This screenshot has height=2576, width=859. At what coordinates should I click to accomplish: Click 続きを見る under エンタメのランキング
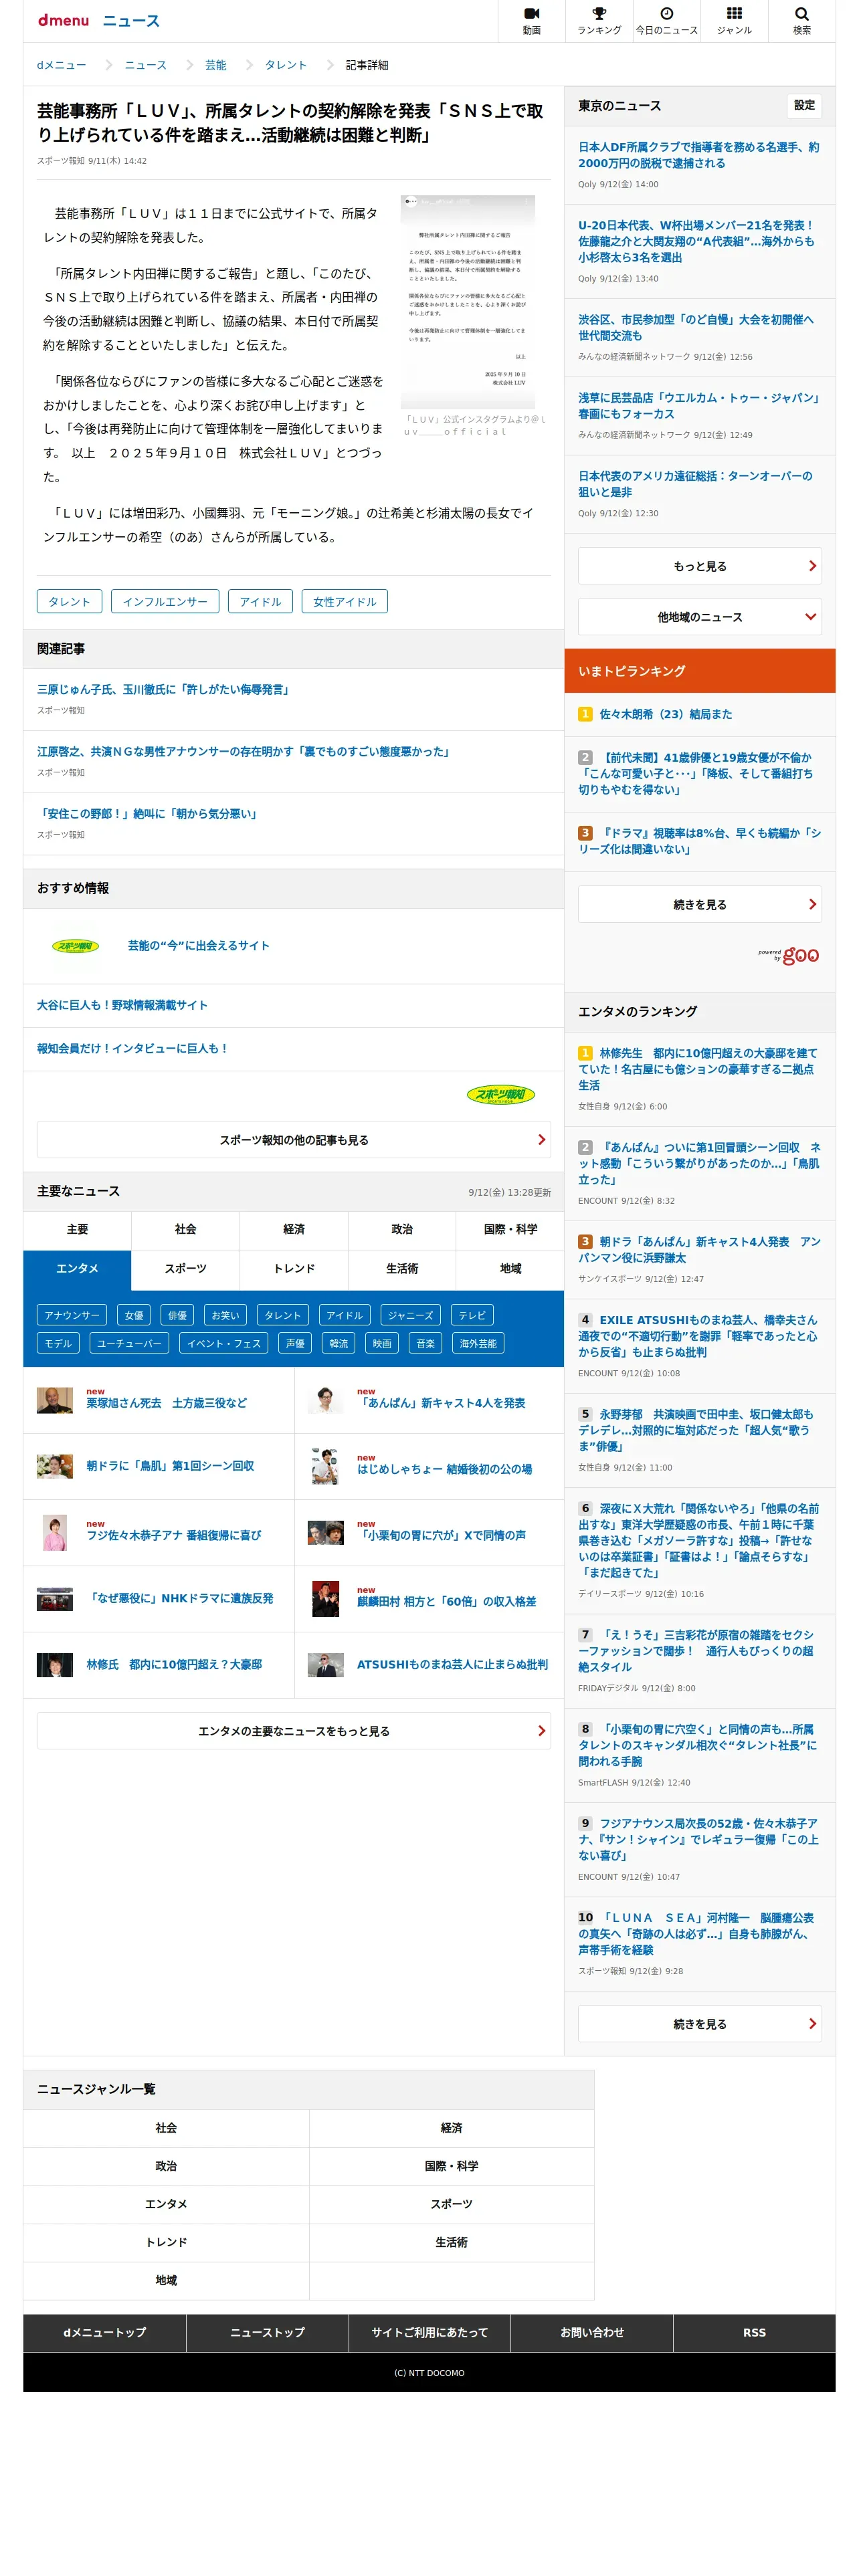point(700,2023)
